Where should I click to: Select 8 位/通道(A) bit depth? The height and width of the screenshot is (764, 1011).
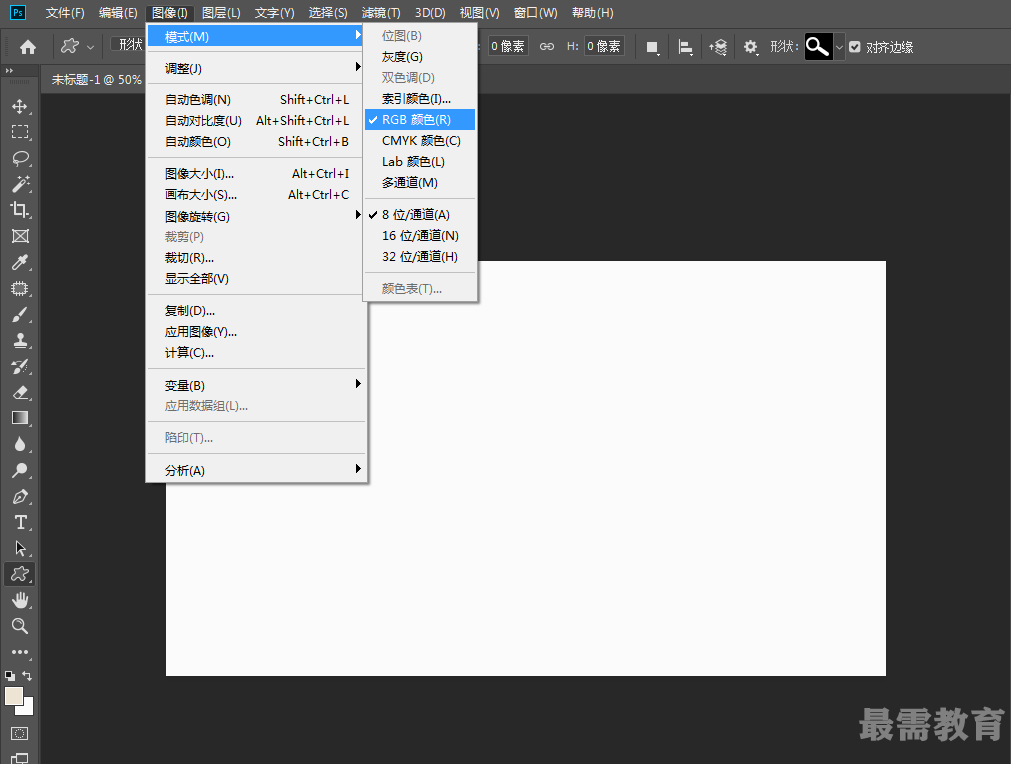pyautogui.click(x=420, y=215)
